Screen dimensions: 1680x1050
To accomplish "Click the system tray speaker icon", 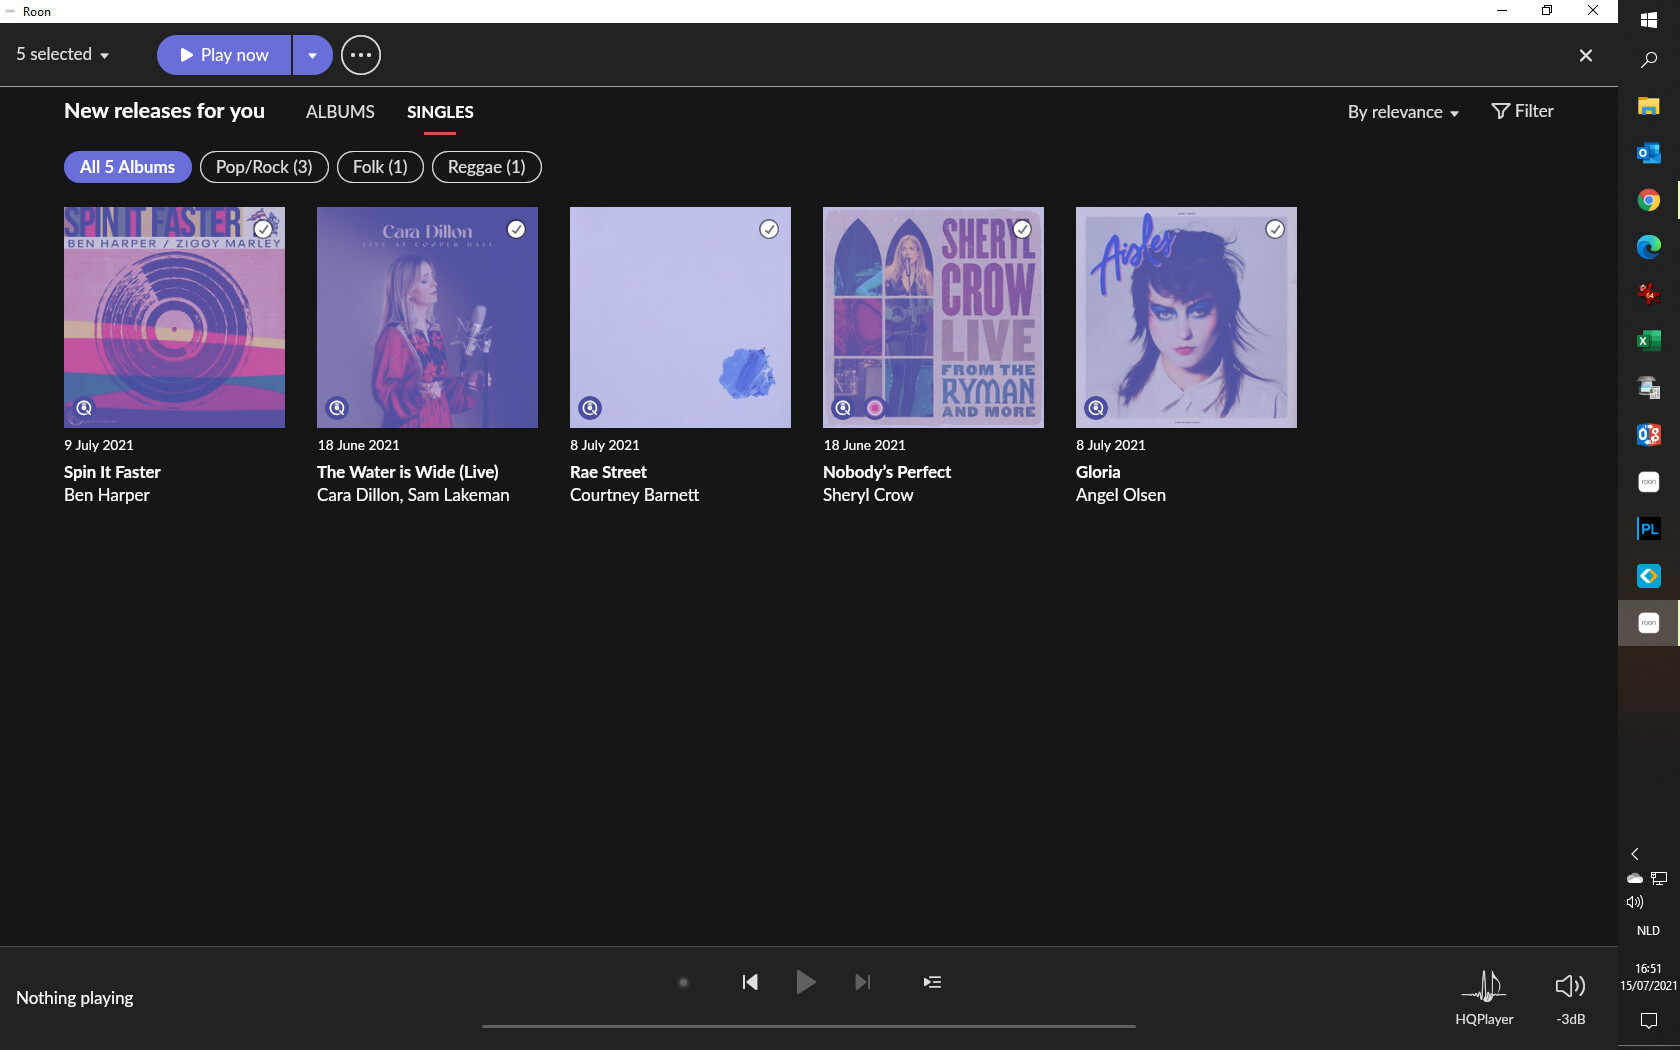I will pos(1635,902).
